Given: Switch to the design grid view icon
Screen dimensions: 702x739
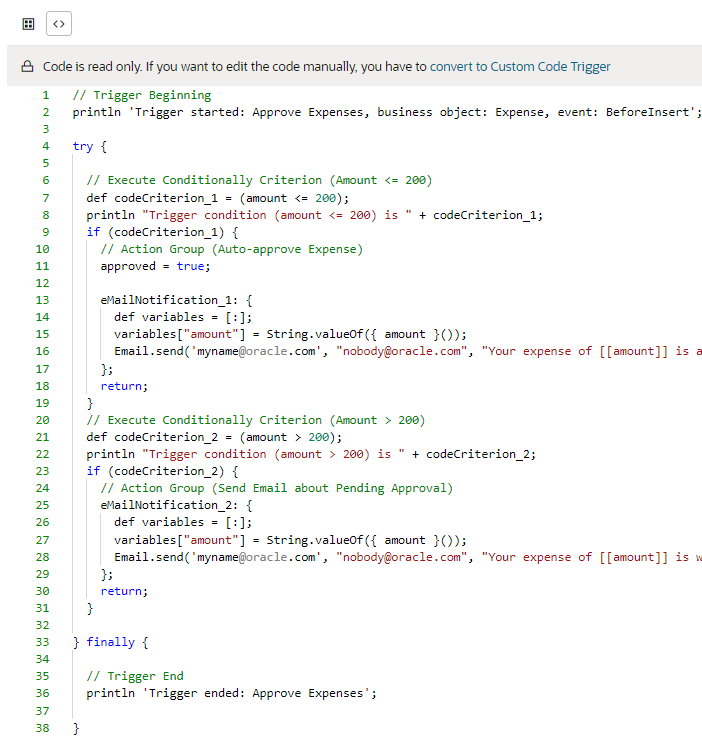Looking at the screenshot, I should (28, 24).
